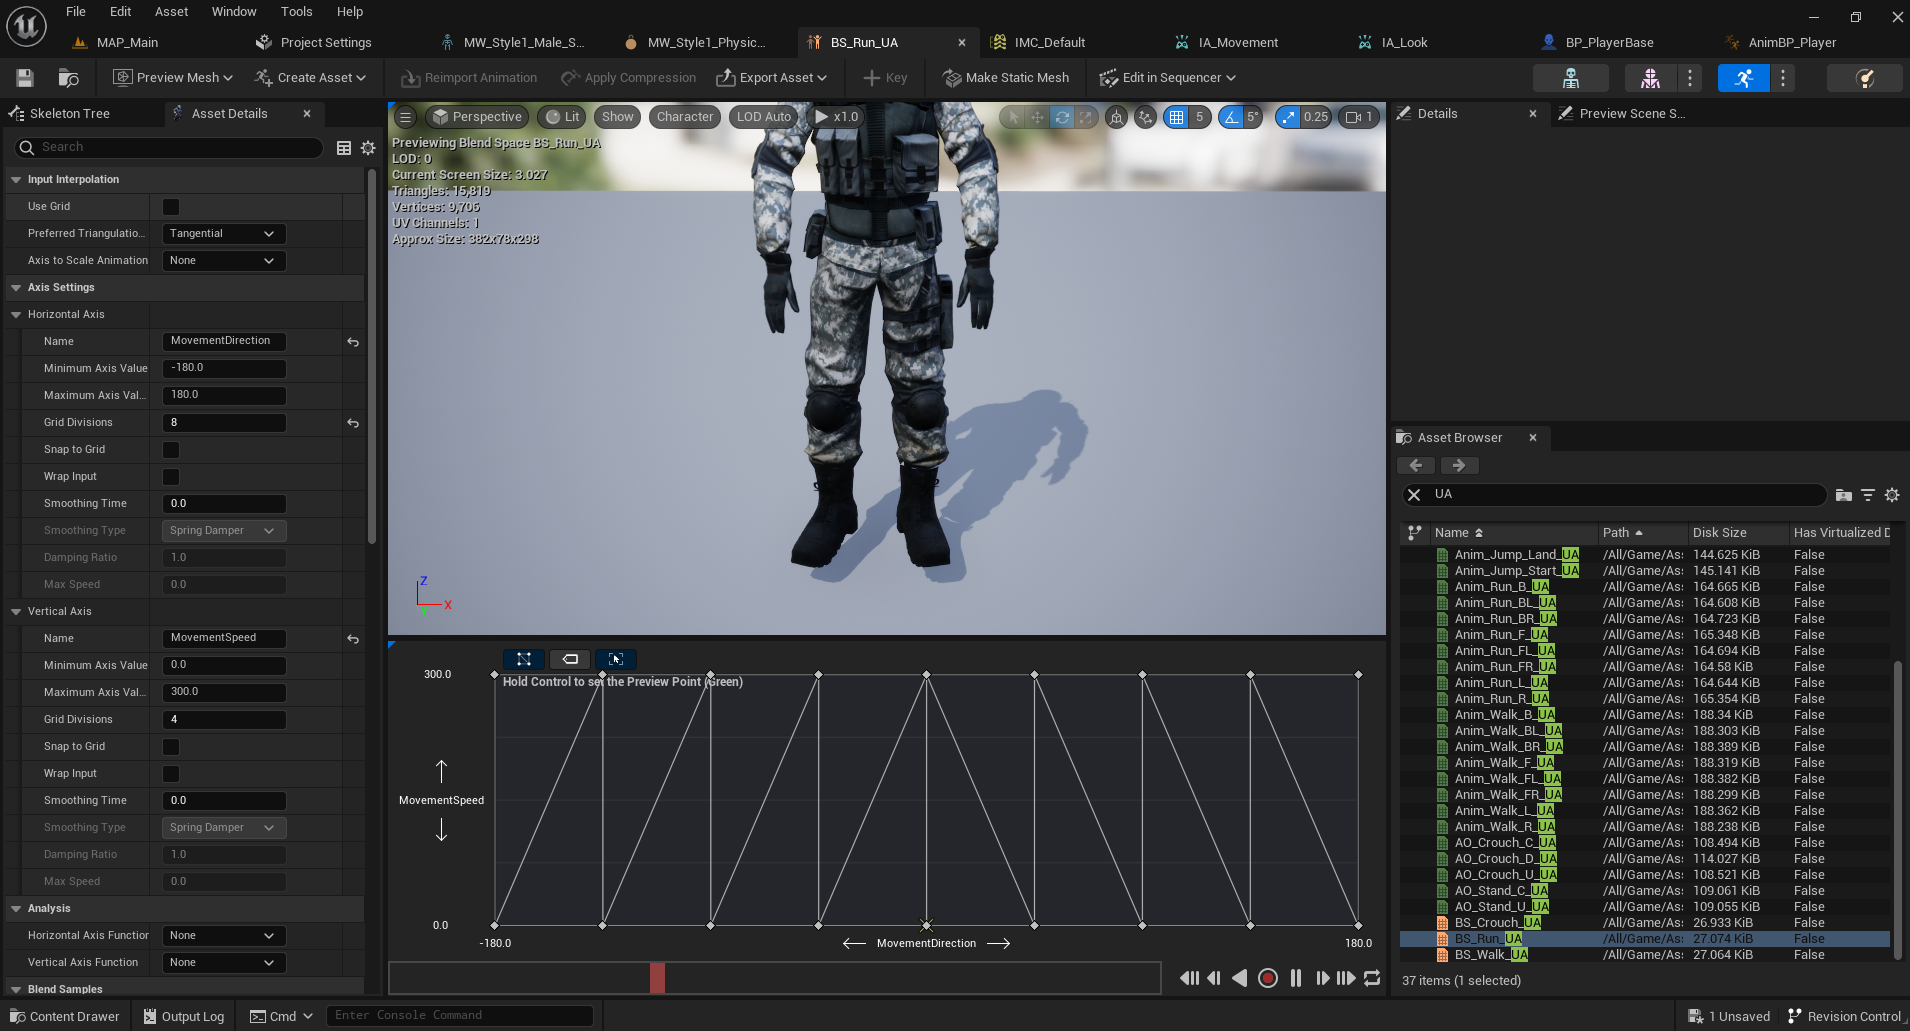
Task: Click the third blend space grid tool icon
Action: [x=616, y=659]
